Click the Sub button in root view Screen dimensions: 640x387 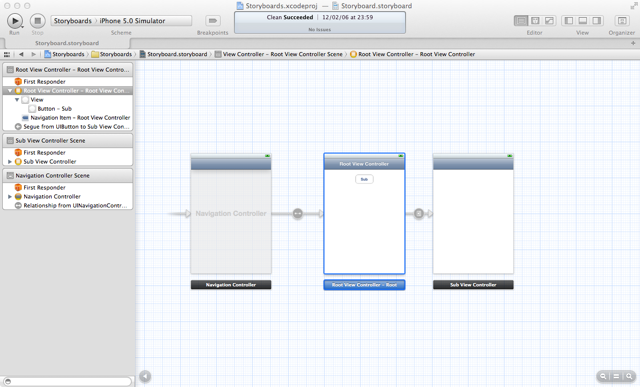(364, 179)
